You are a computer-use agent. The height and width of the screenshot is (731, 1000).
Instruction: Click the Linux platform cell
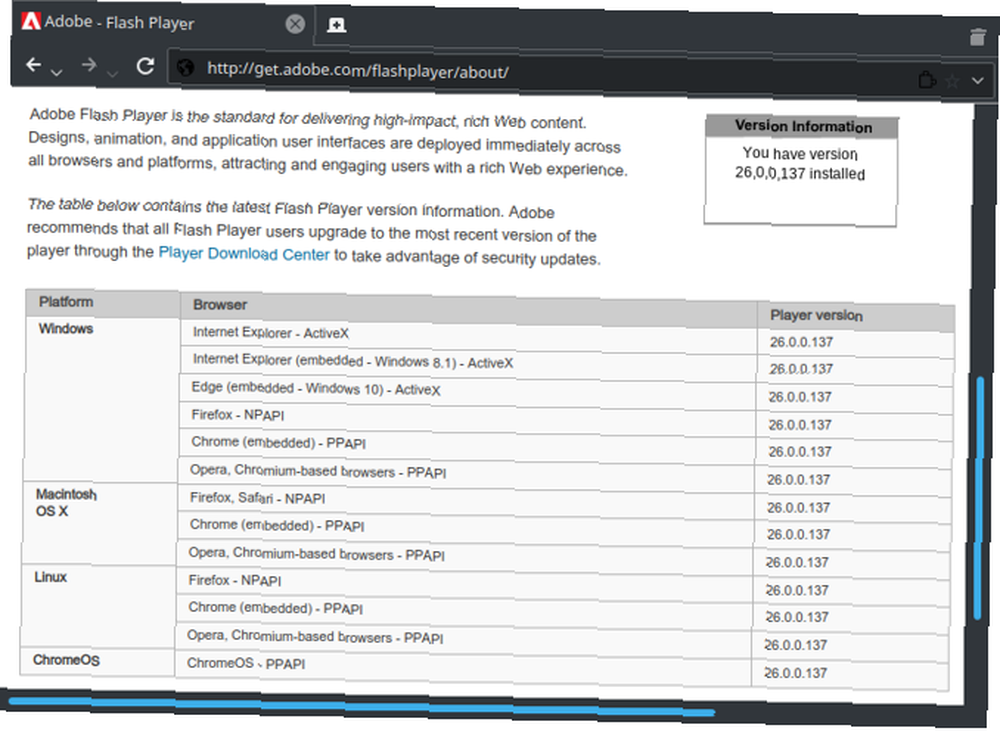[98, 606]
